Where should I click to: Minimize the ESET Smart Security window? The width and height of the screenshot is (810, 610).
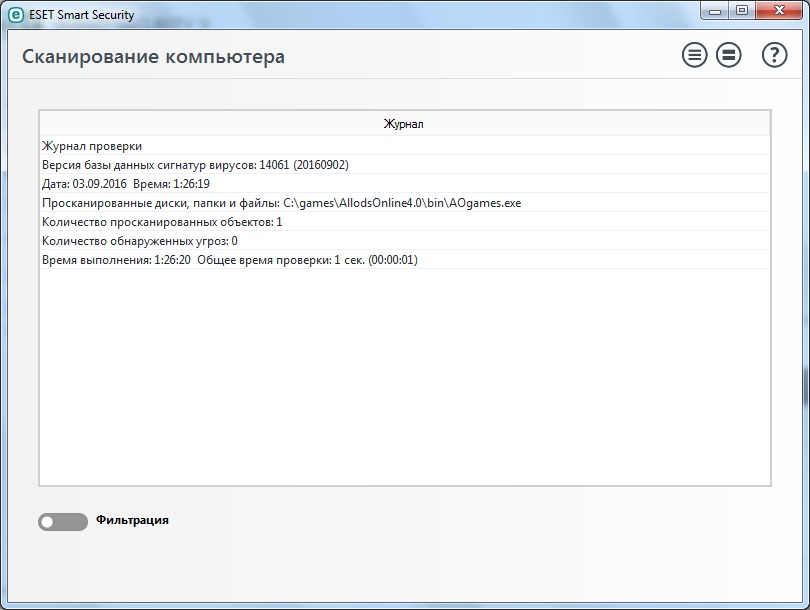713,11
